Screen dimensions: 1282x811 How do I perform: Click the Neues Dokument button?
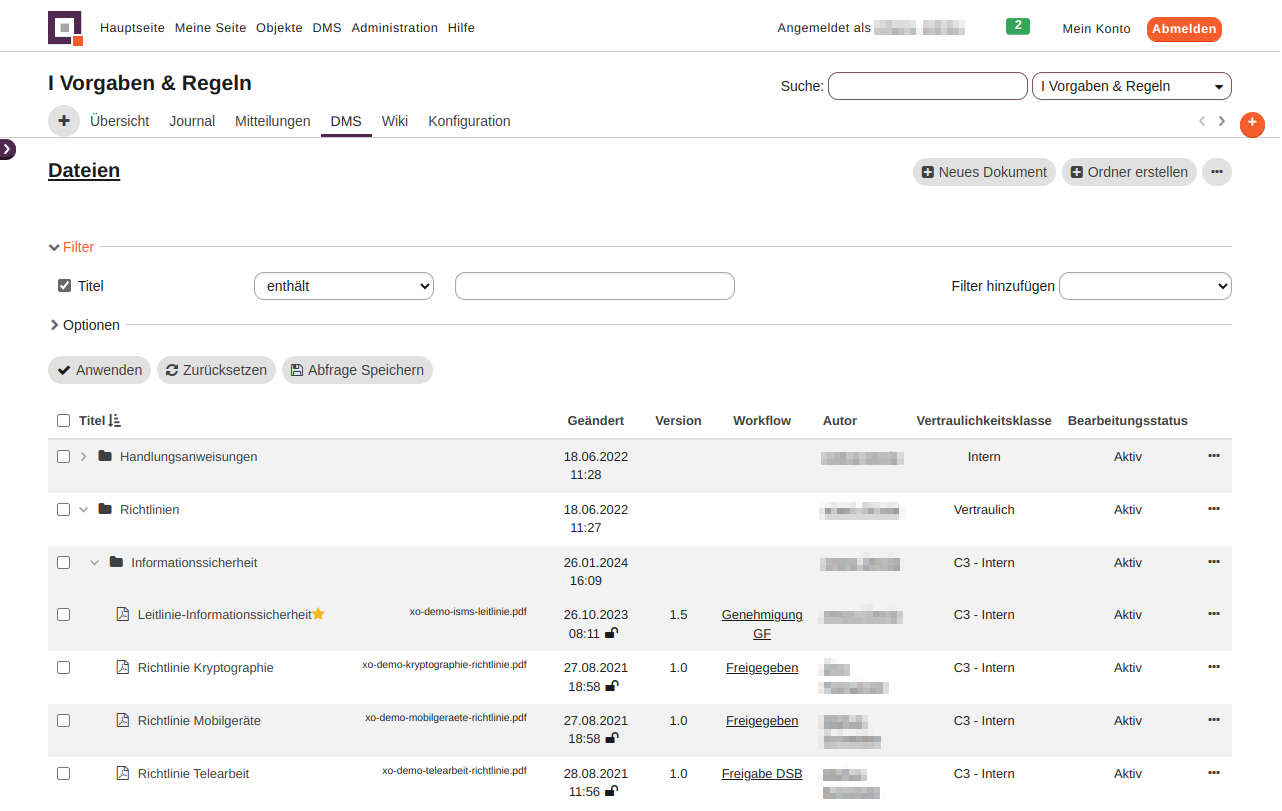pyautogui.click(x=983, y=172)
